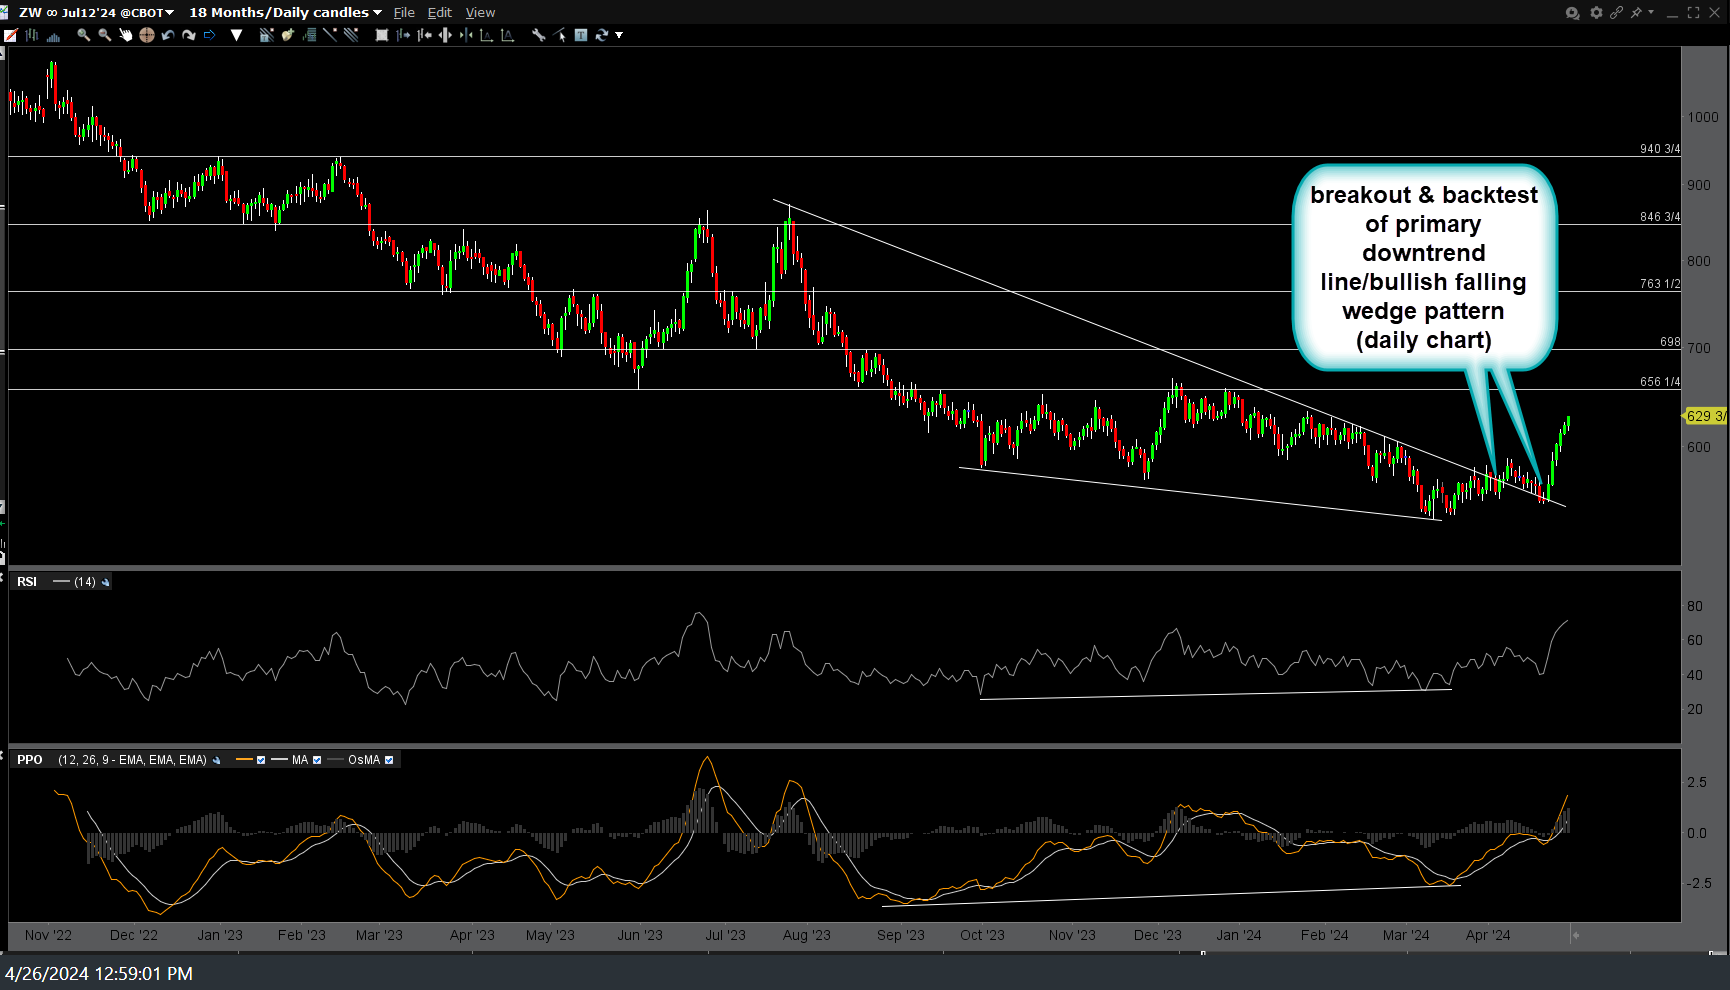Disable the OsMA histogram checkbox

click(389, 760)
